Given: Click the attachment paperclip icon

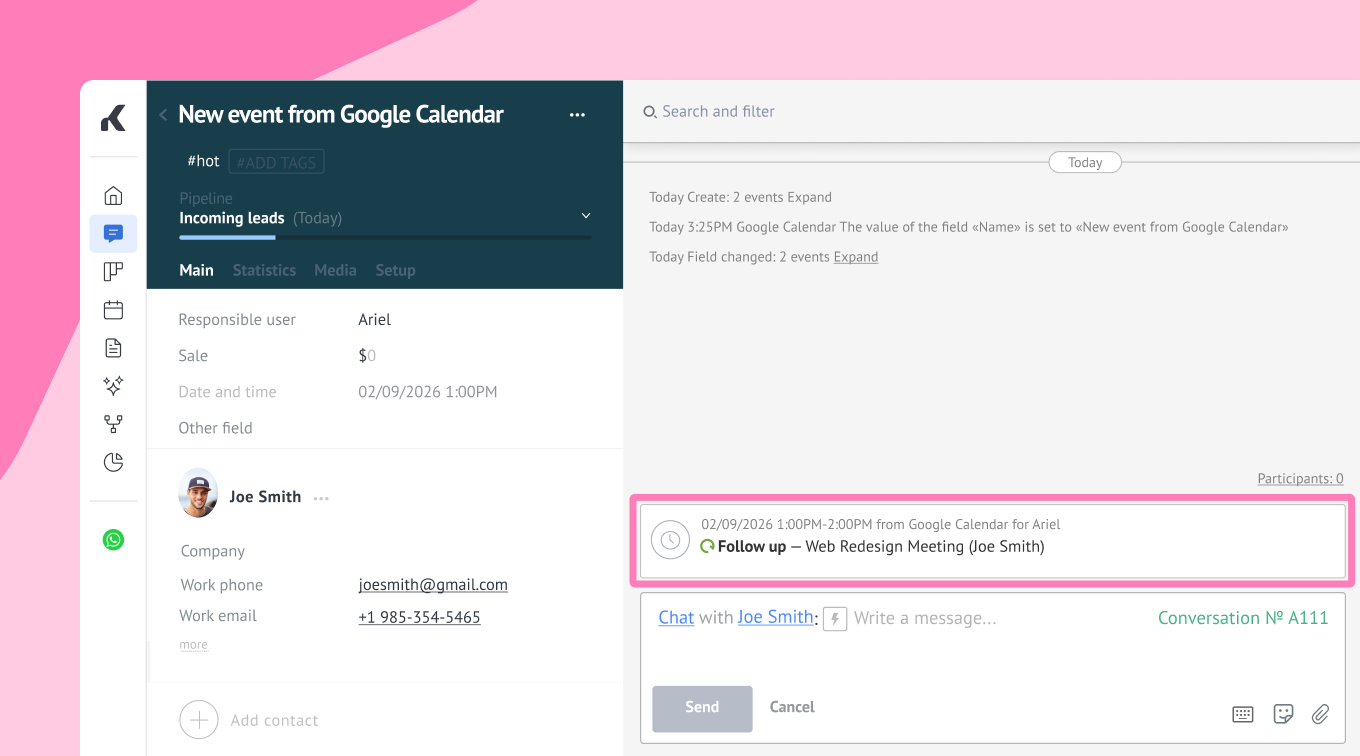Looking at the screenshot, I should point(1320,714).
